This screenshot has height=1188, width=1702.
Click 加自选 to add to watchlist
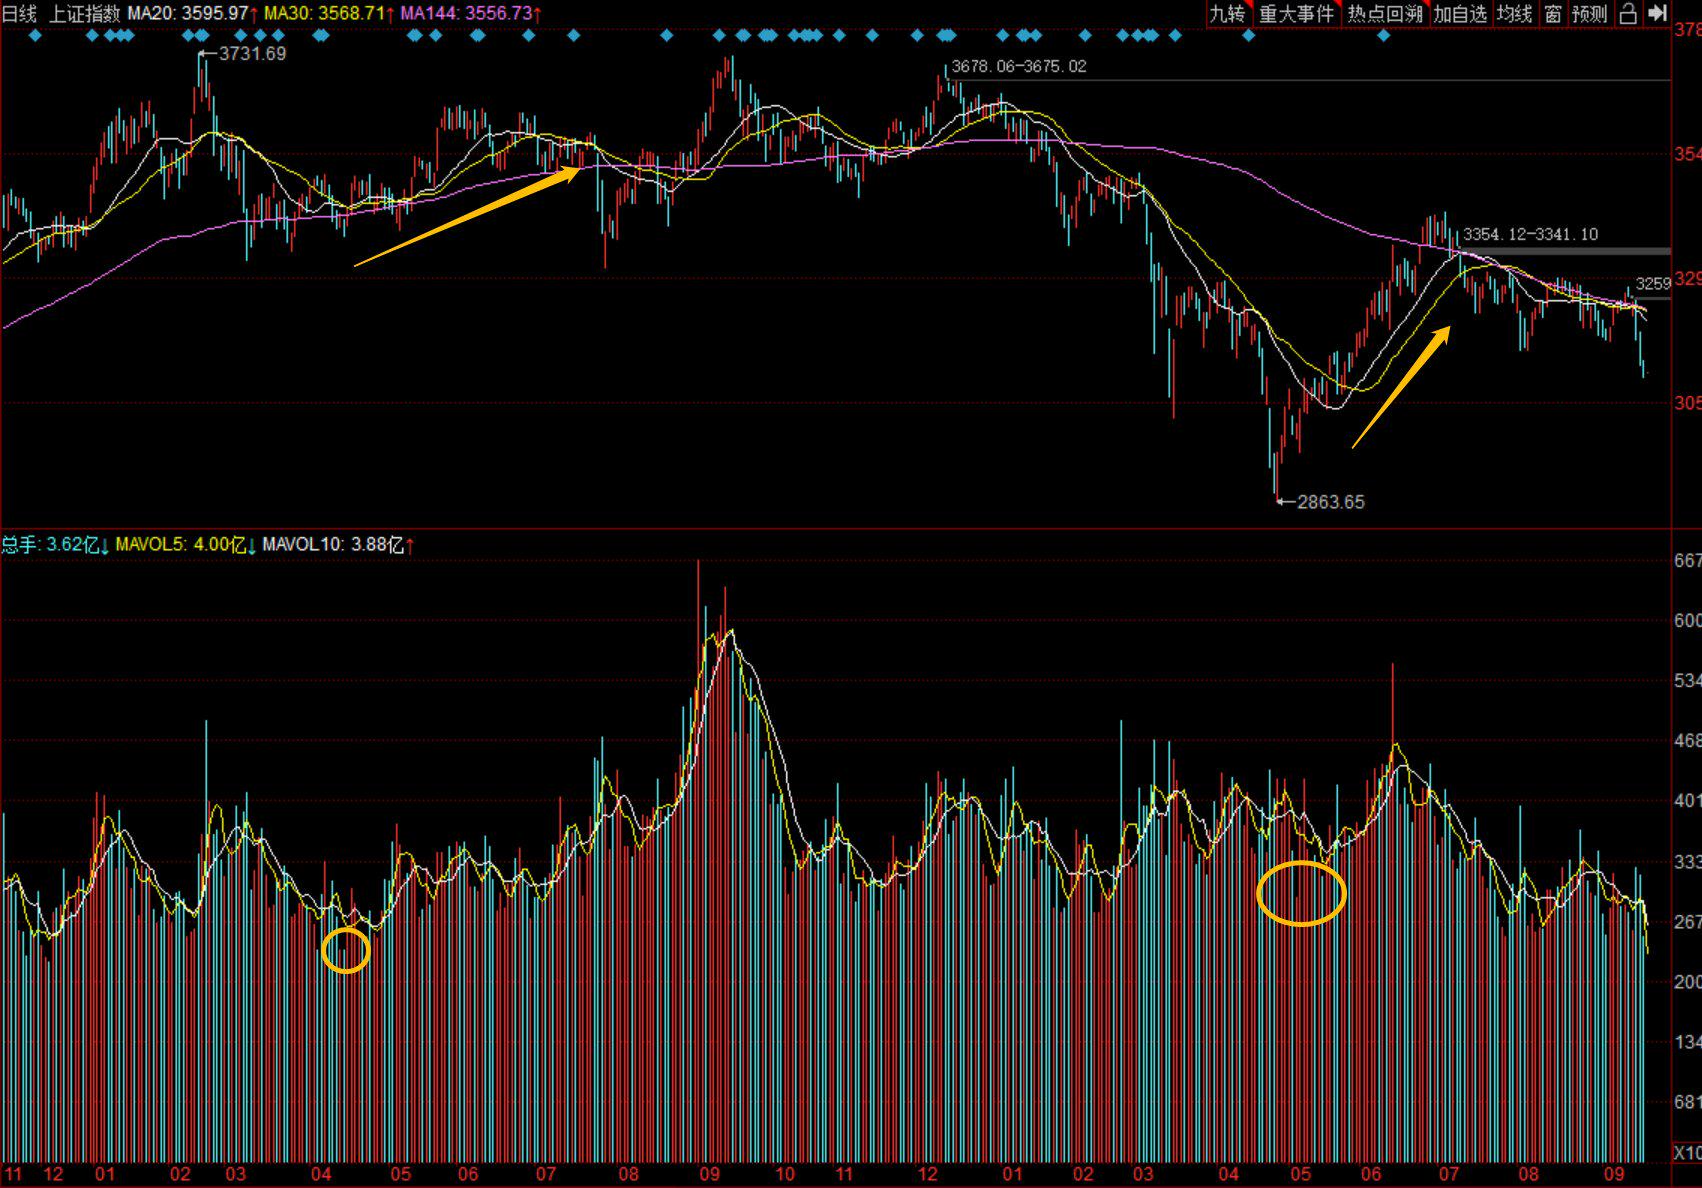(1460, 13)
